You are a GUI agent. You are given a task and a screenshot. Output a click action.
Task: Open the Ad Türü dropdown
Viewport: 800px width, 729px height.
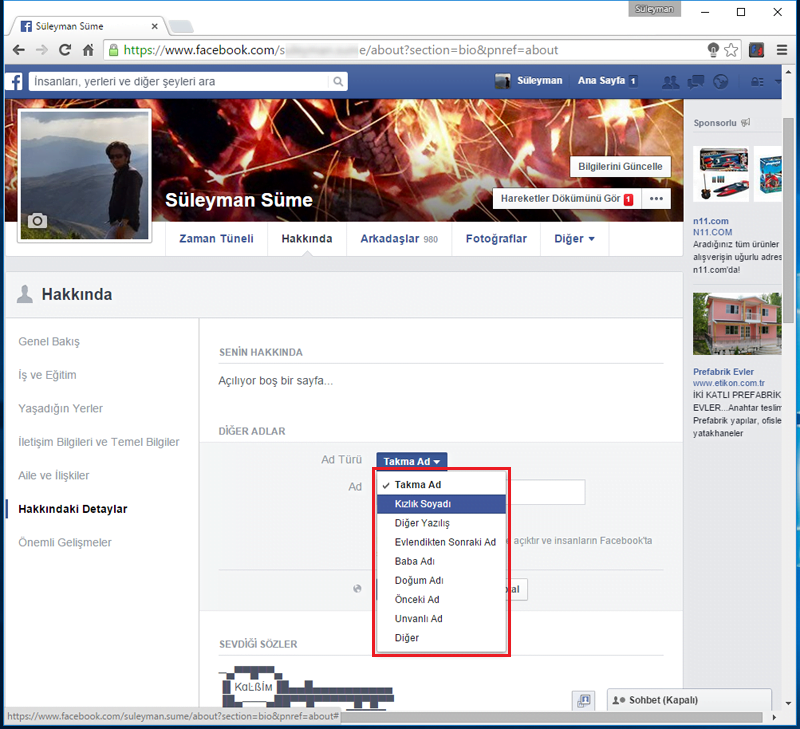411,460
